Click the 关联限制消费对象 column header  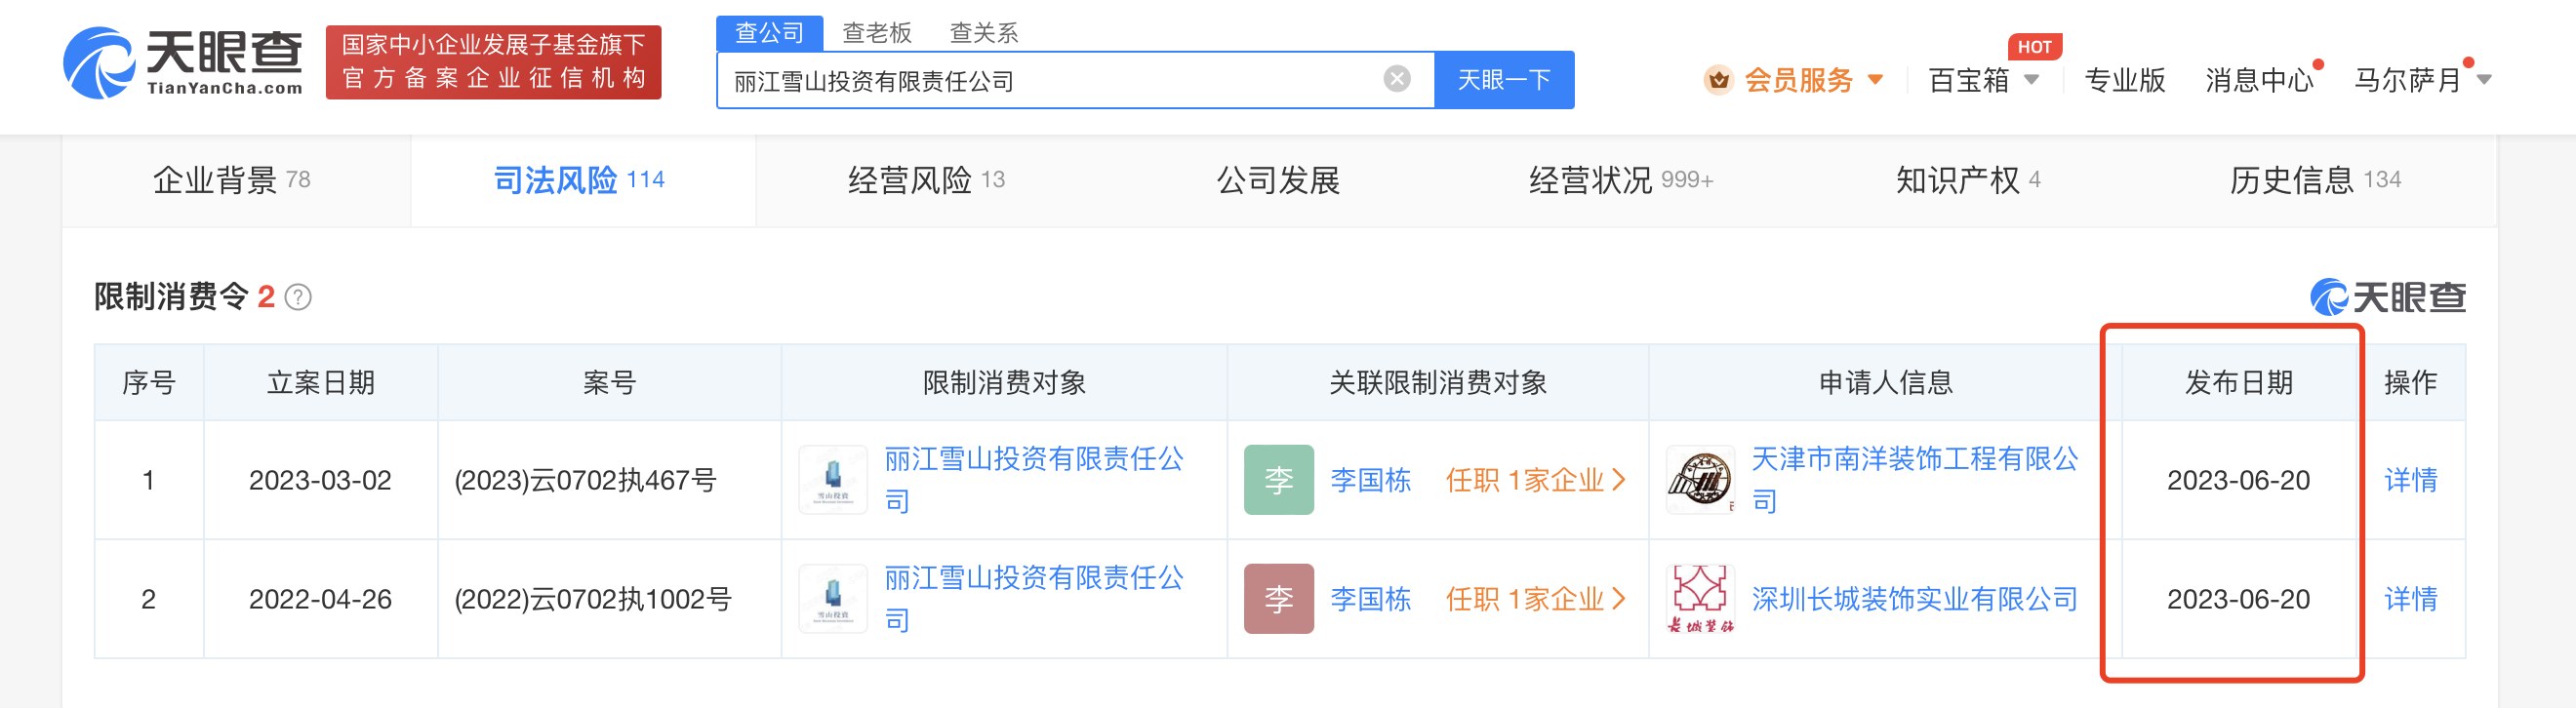click(1438, 382)
